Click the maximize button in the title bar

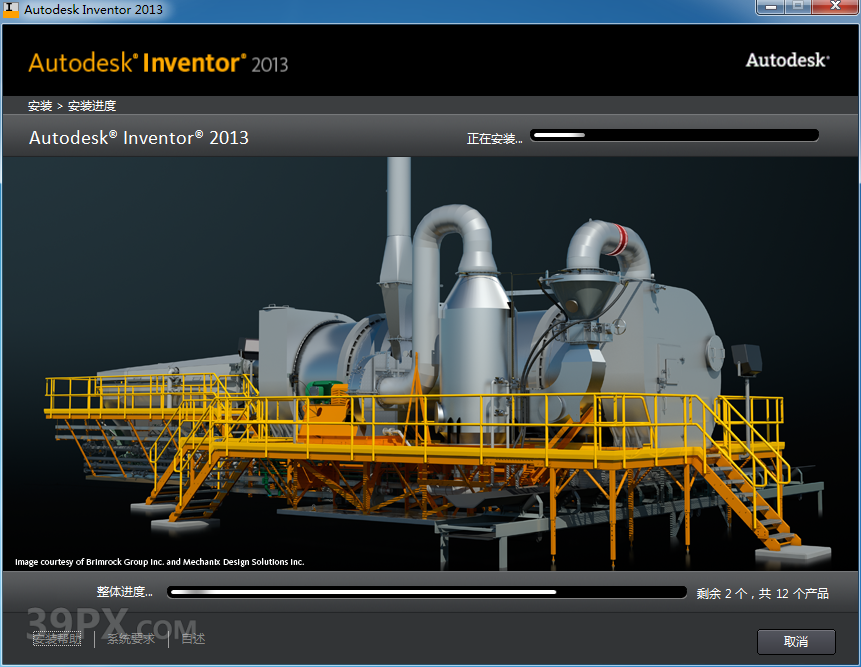coord(801,7)
